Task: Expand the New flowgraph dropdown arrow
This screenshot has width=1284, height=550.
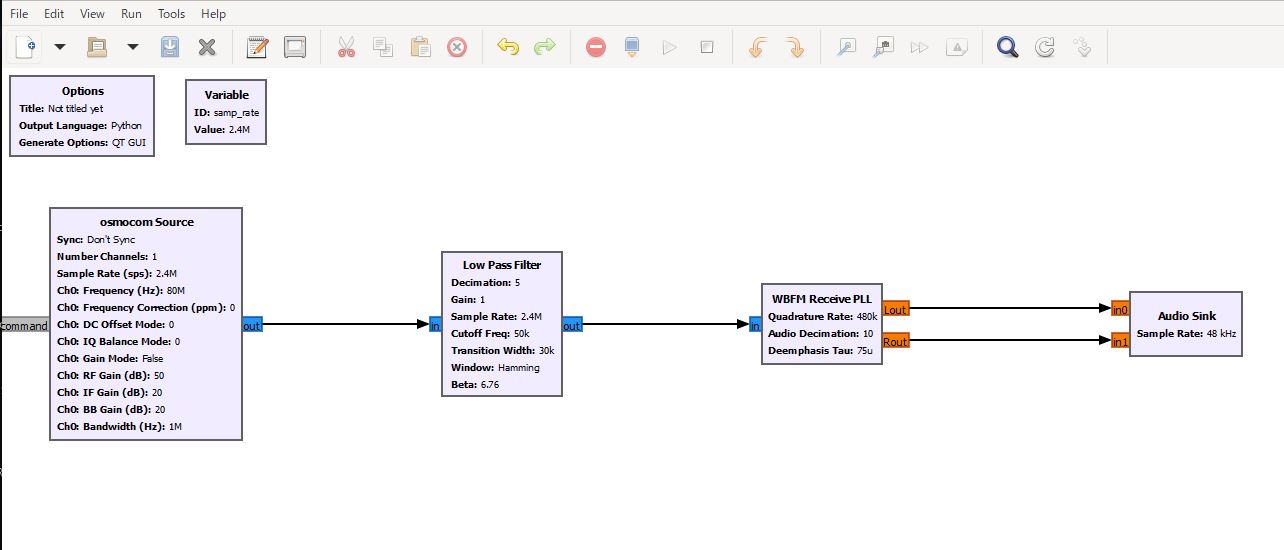Action: [x=59, y=47]
